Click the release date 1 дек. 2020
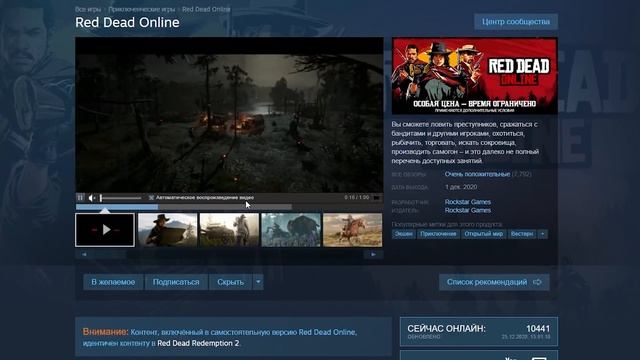Image resolution: width=640 pixels, height=360 pixels. [461, 187]
